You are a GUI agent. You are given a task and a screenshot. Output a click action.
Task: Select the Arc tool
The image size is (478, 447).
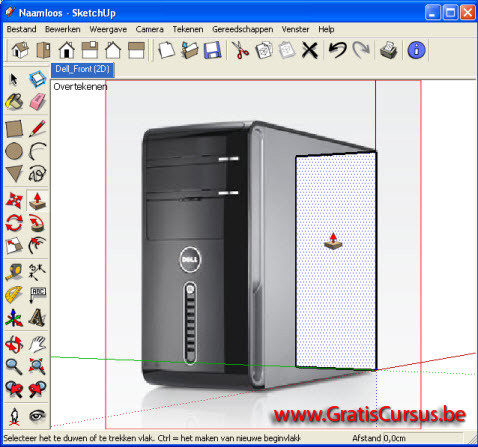tap(37, 151)
